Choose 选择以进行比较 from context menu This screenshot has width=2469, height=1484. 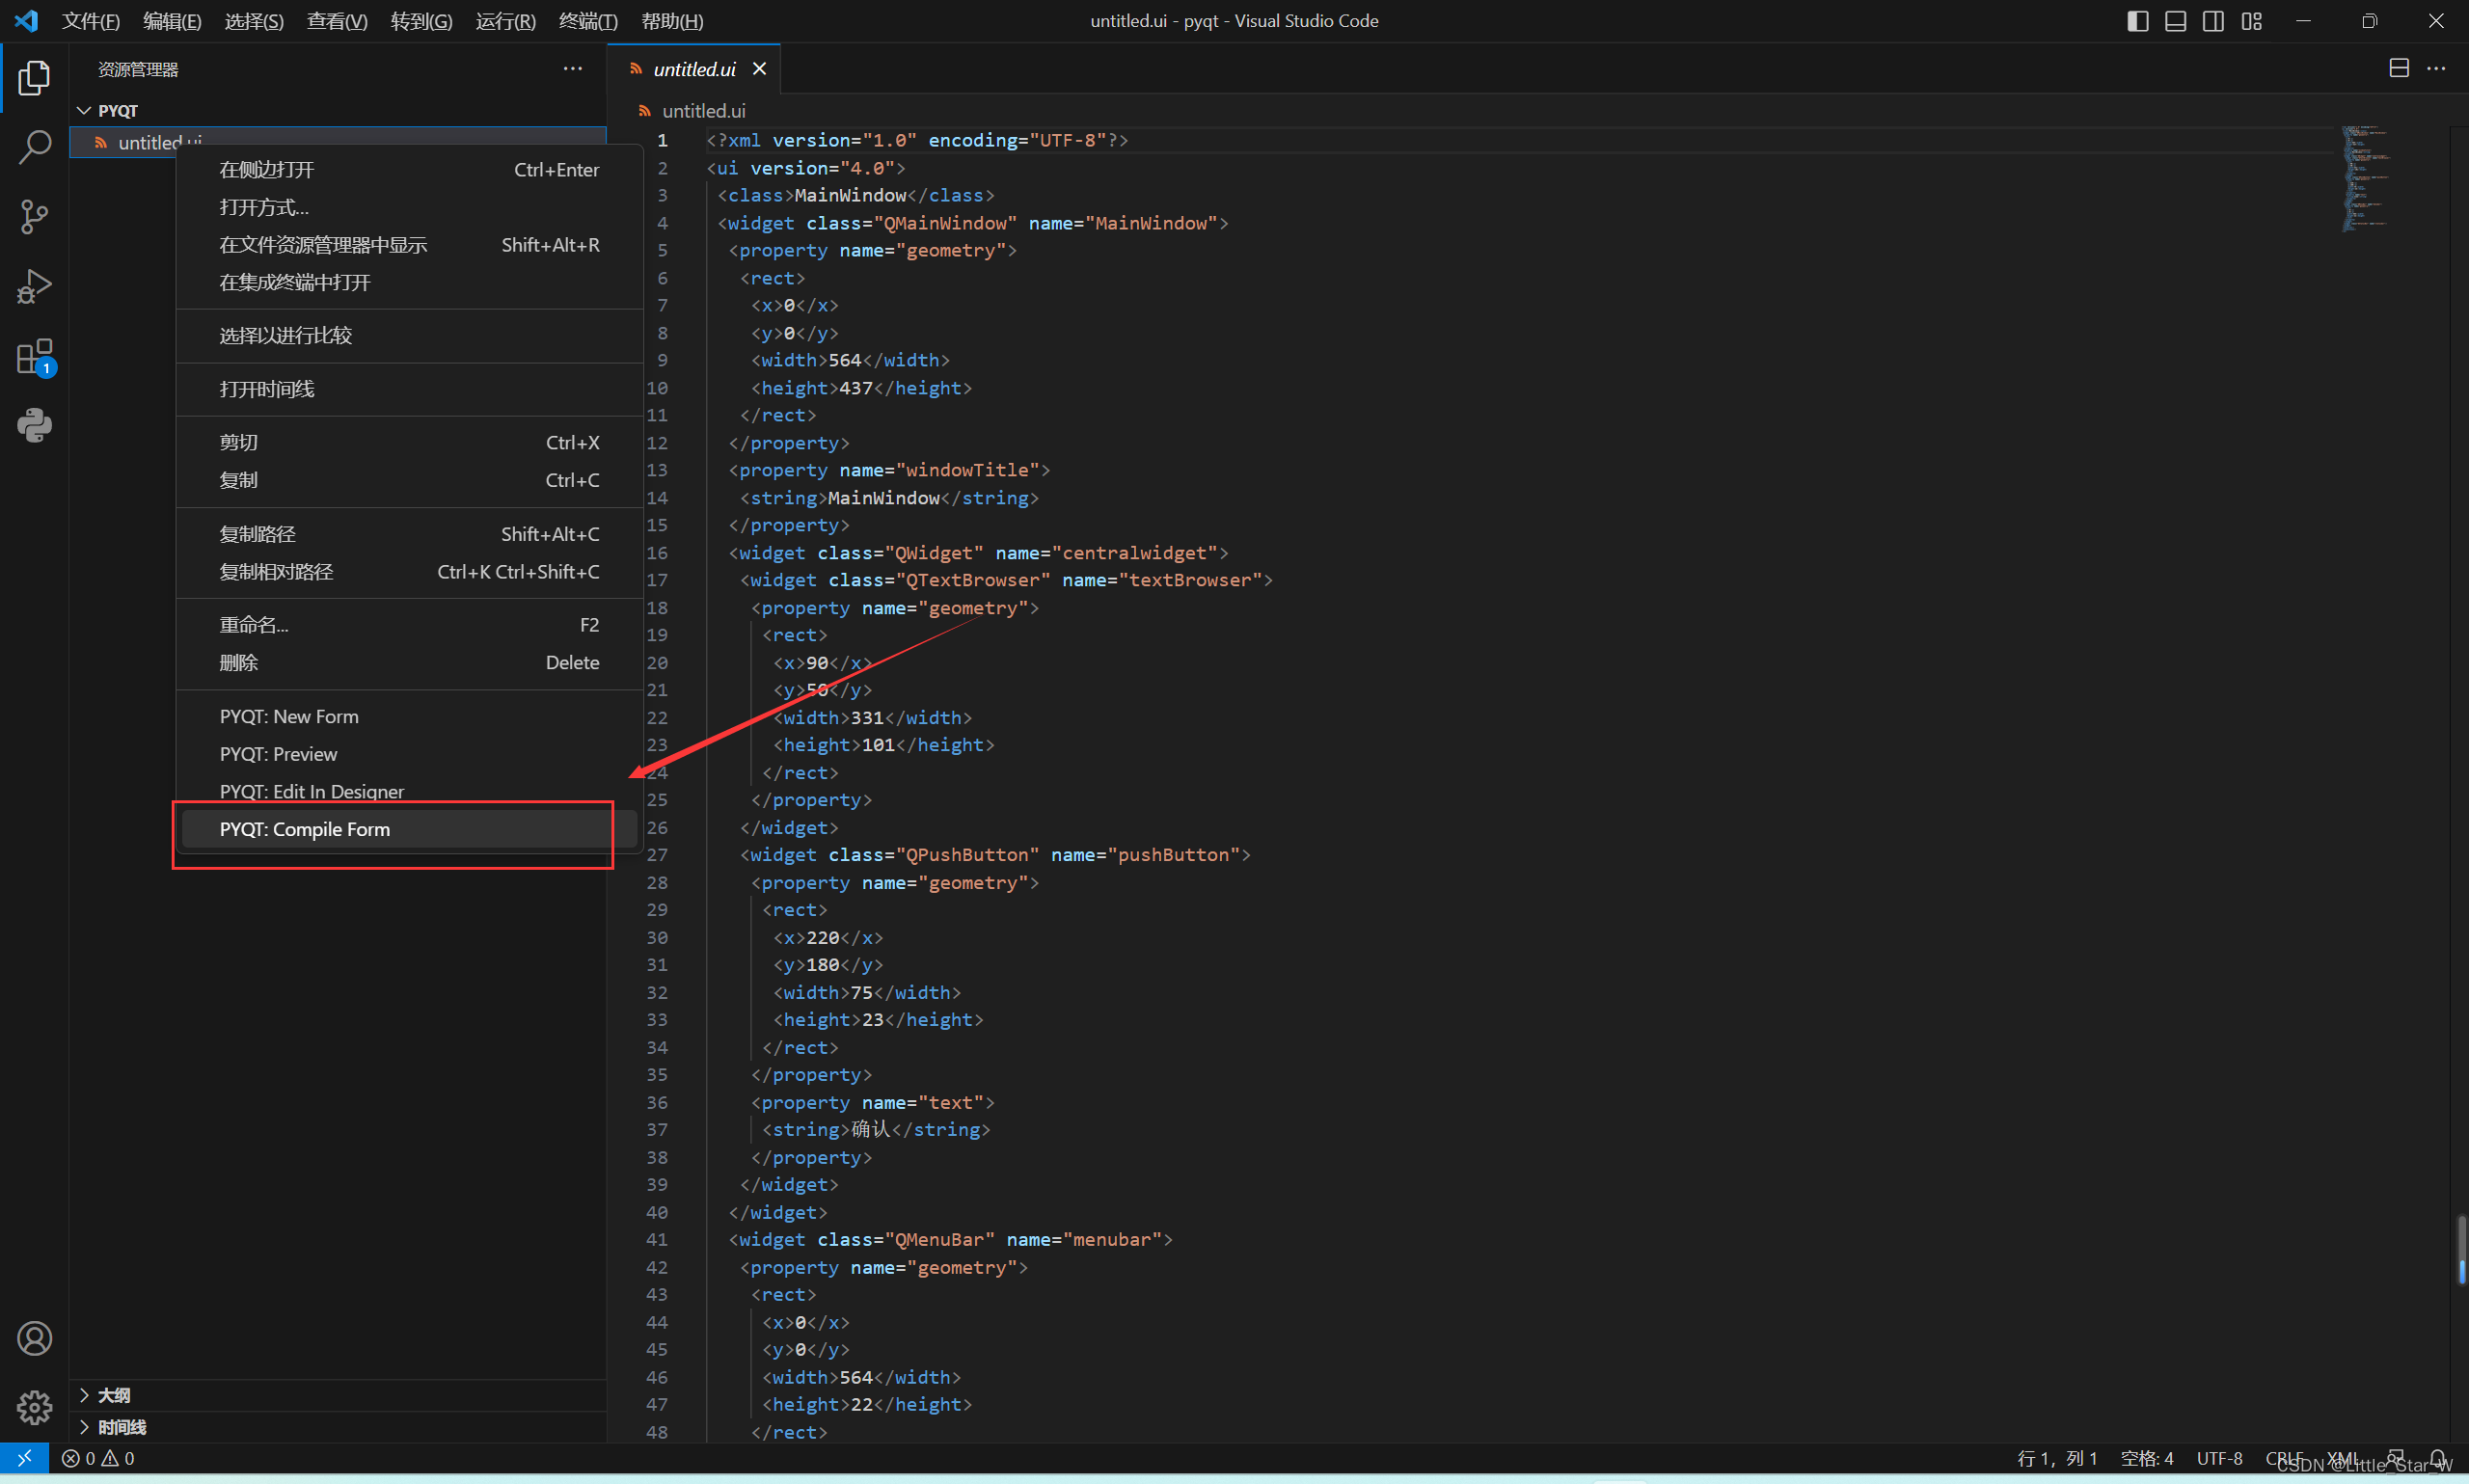409,335
